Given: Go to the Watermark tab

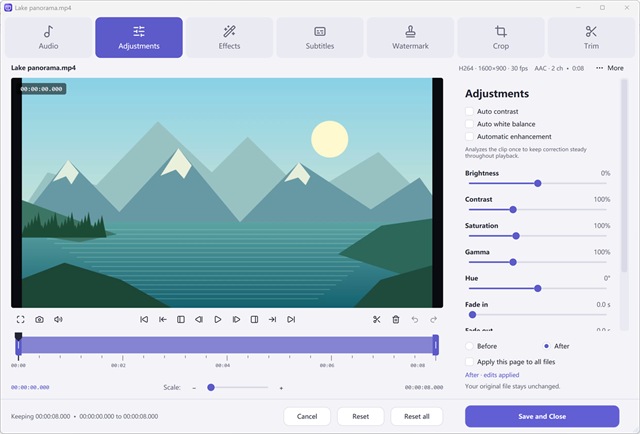Looking at the screenshot, I should point(410,37).
